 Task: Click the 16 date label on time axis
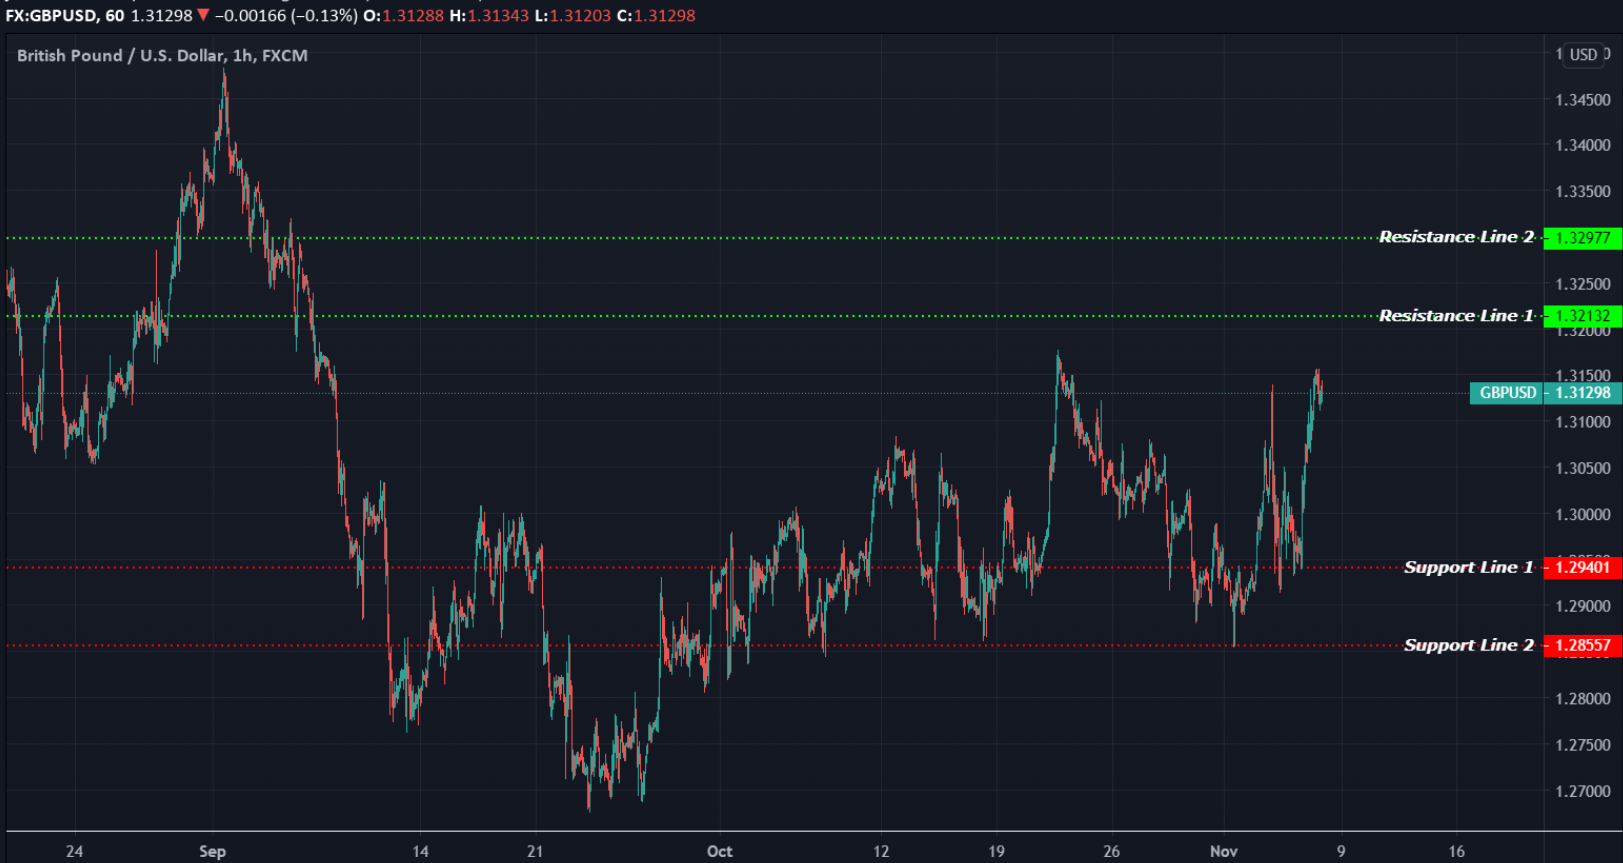pyautogui.click(x=1457, y=852)
